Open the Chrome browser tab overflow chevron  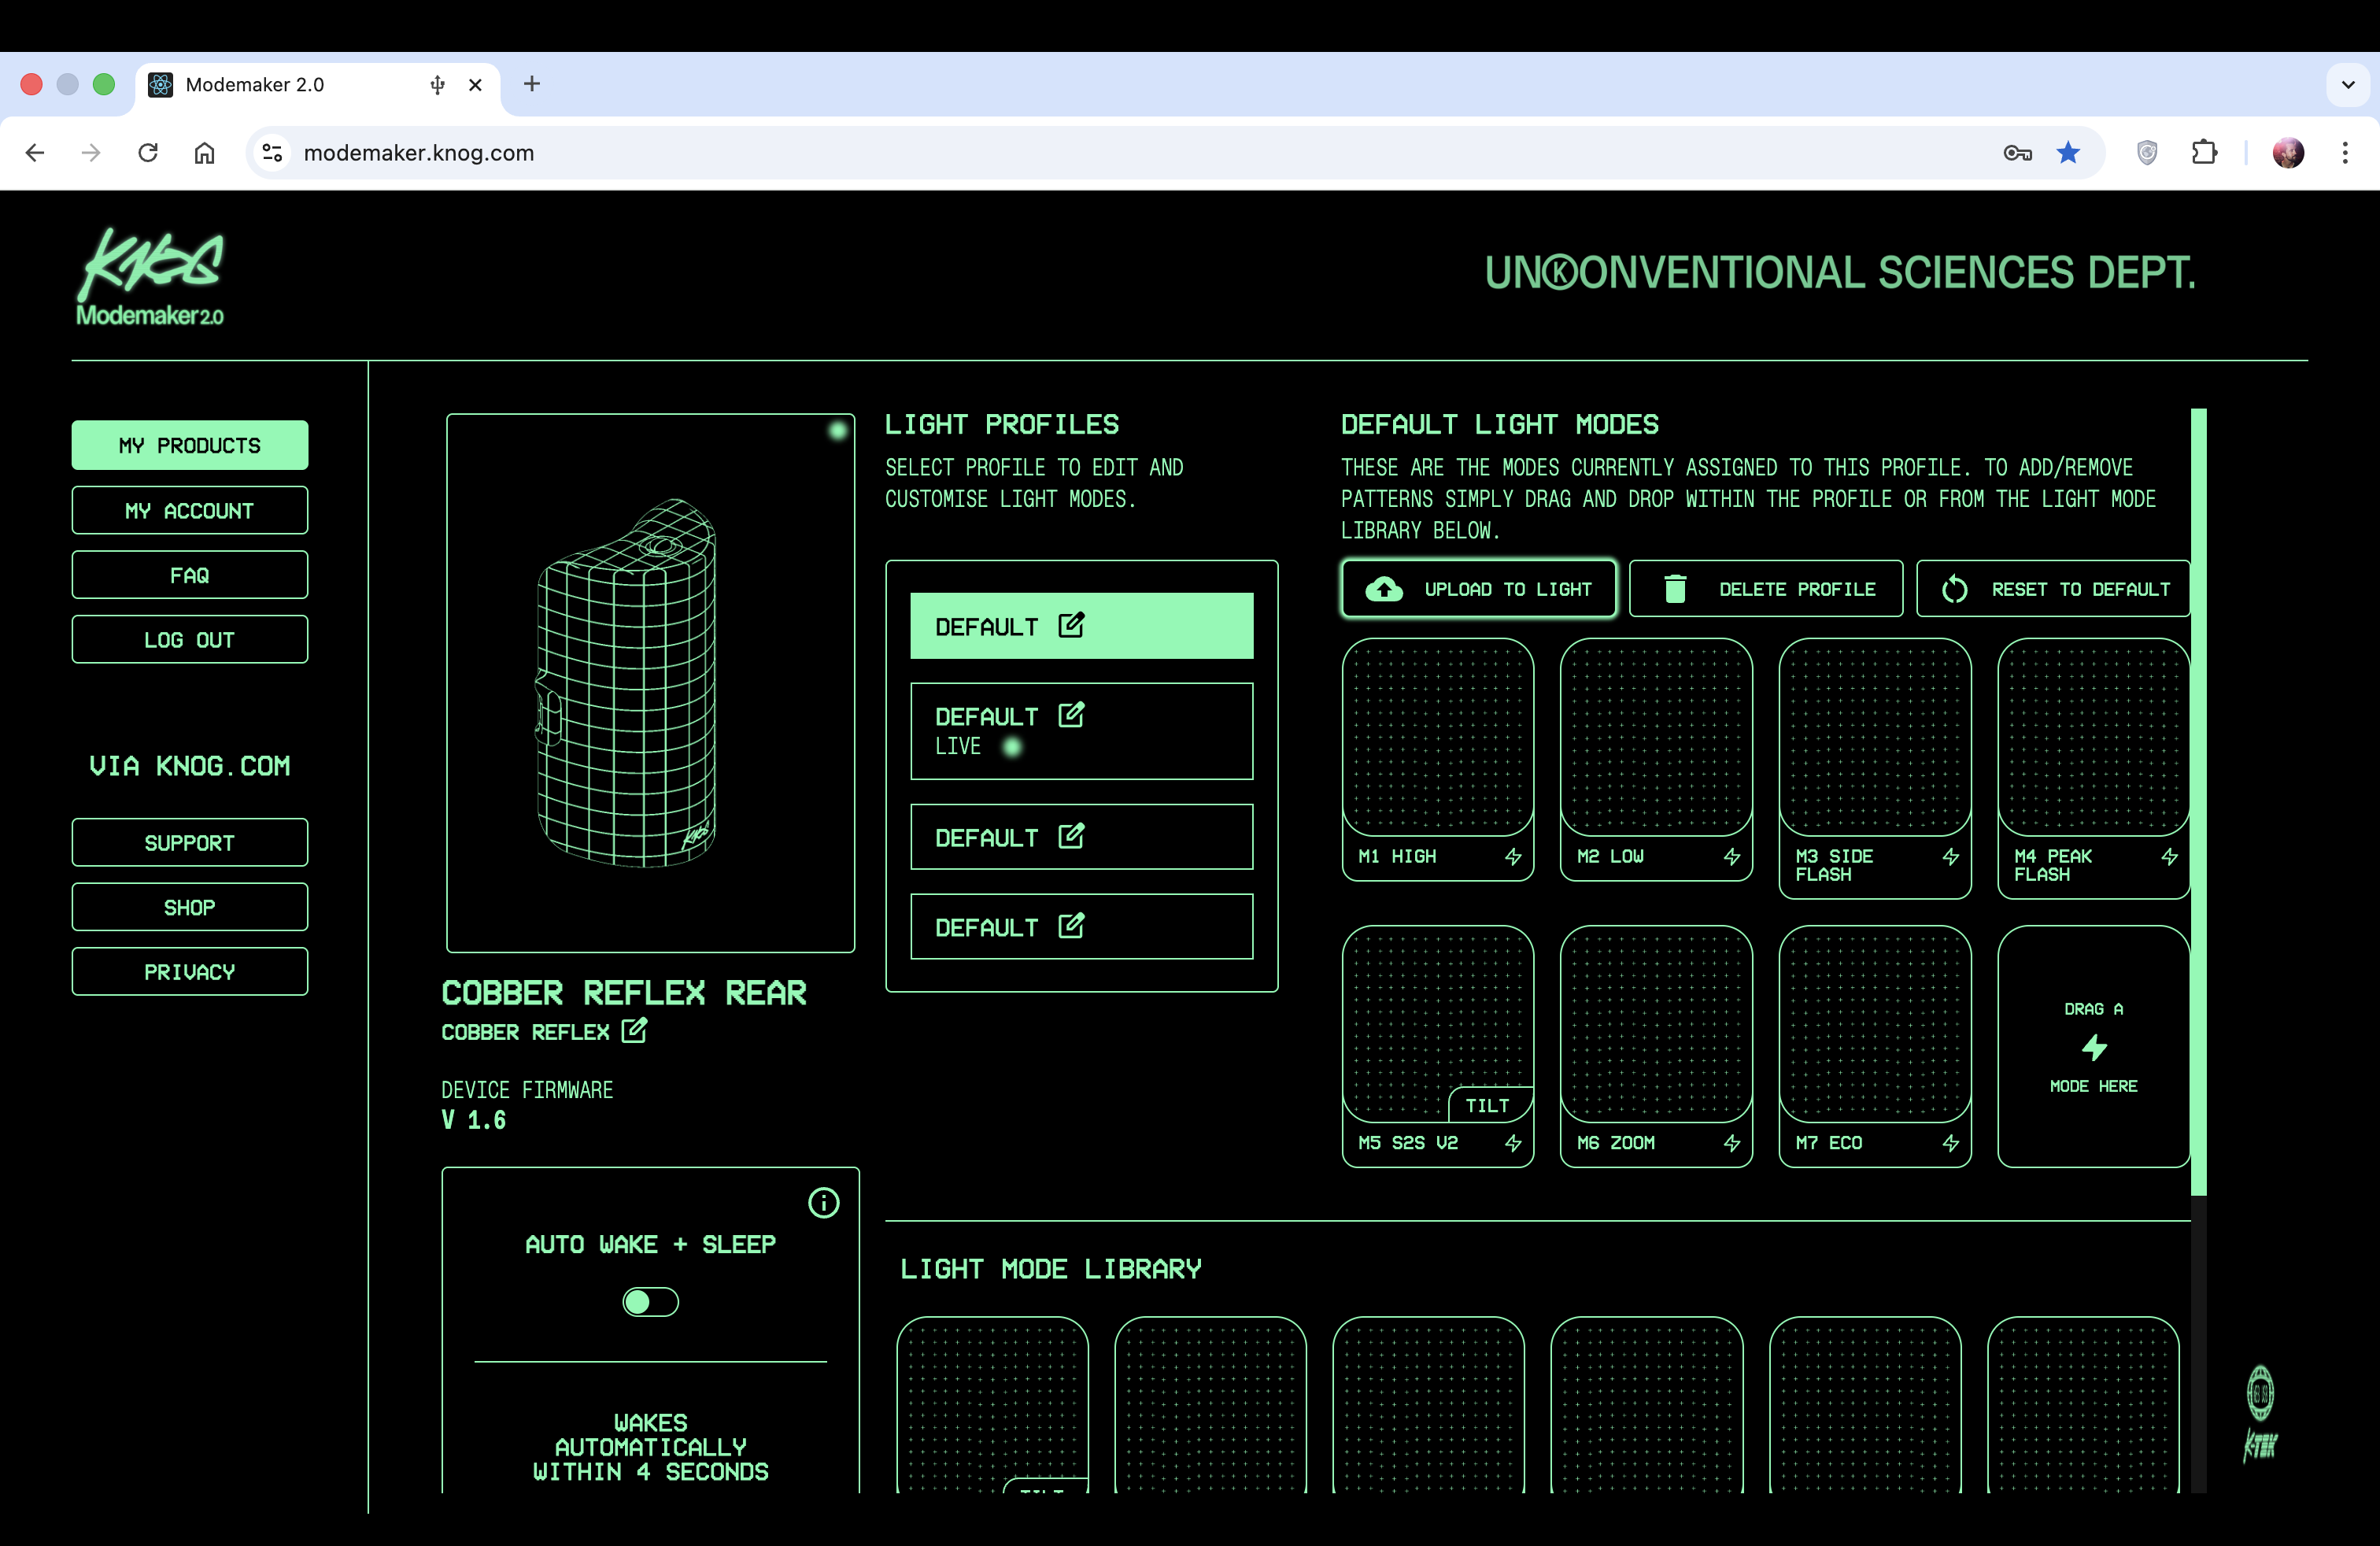click(x=2348, y=84)
